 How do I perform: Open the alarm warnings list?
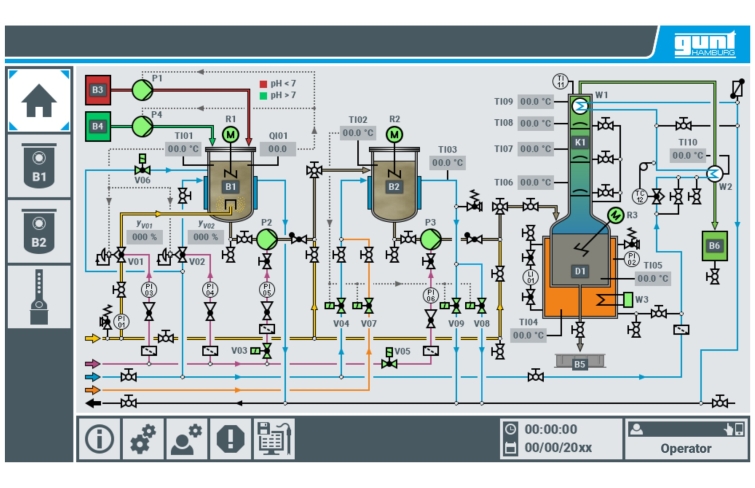[x=230, y=439]
